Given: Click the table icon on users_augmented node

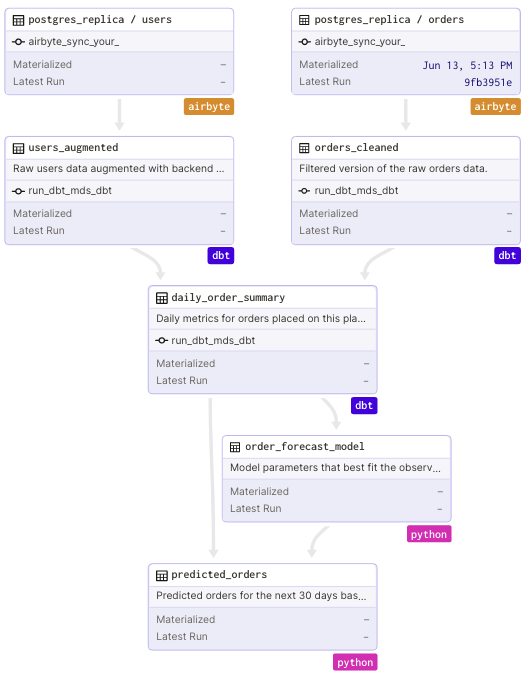Looking at the screenshot, I should pos(18,148).
